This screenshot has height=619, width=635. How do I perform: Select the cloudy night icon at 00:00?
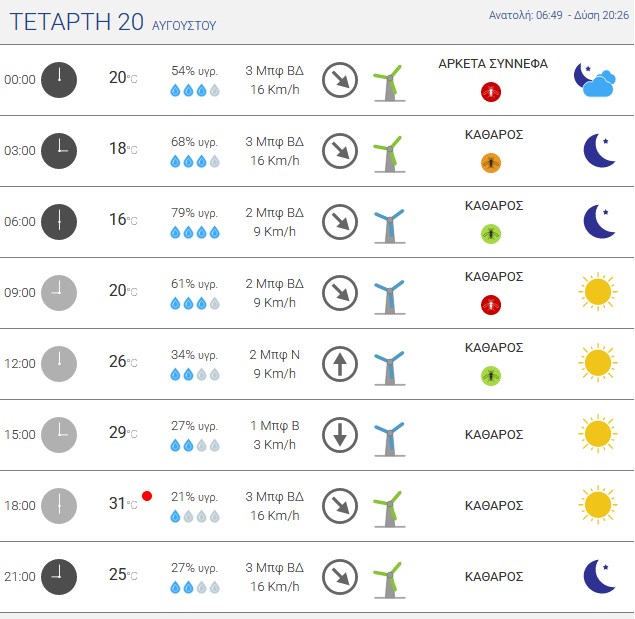[x=595, y=80]
